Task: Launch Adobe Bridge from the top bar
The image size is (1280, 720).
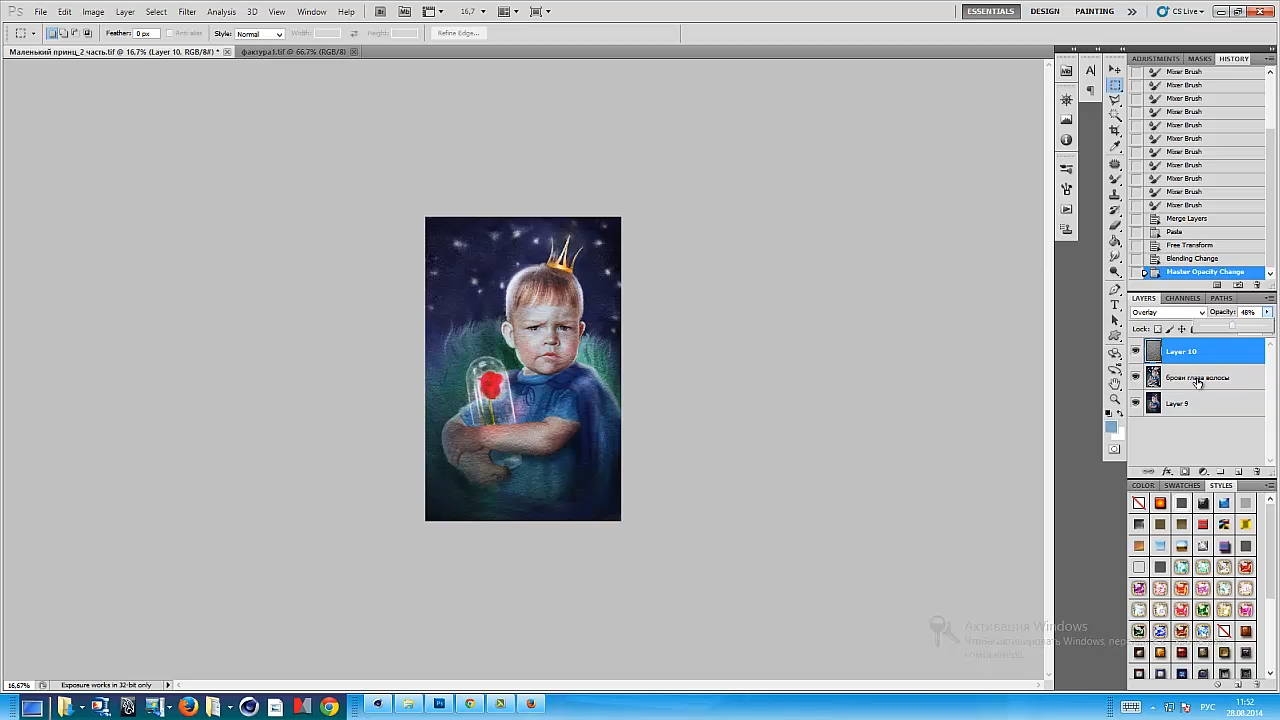Action: (380, 12)
